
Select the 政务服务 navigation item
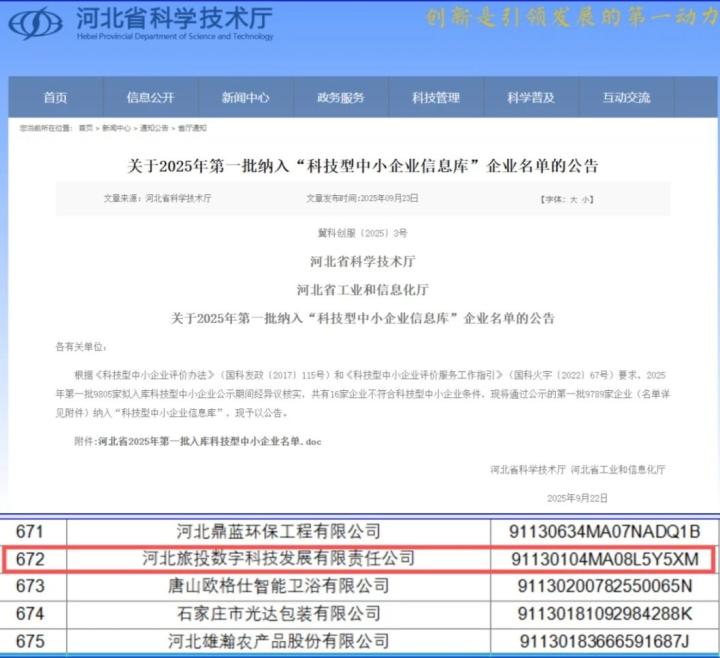(x=341, y=97)
